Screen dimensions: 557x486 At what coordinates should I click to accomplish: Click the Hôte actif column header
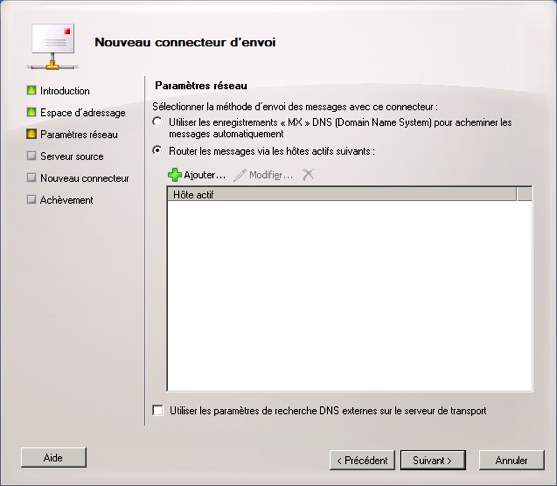tap(342, 194)
